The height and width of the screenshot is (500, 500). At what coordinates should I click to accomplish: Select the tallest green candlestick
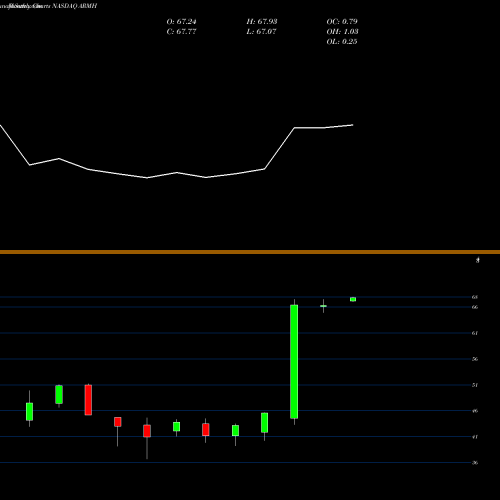click(294, 362)
